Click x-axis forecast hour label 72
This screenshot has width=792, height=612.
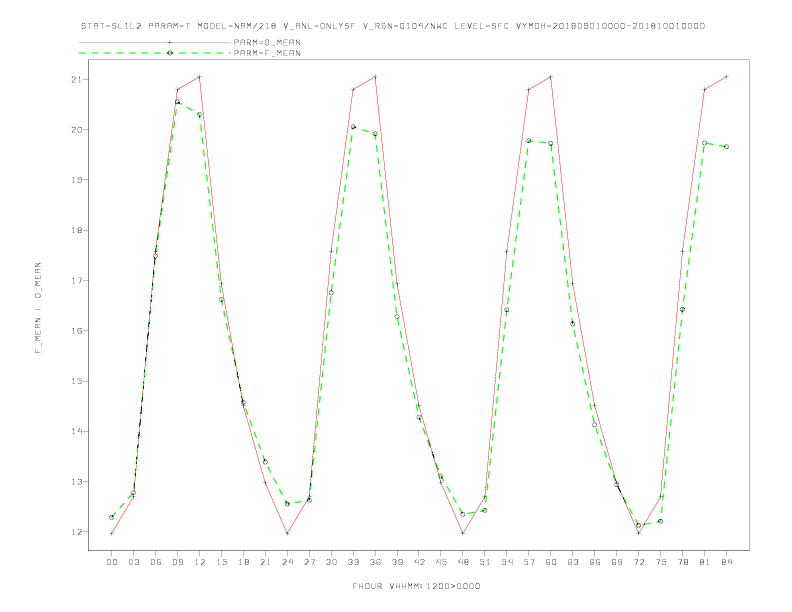[639, 562]
